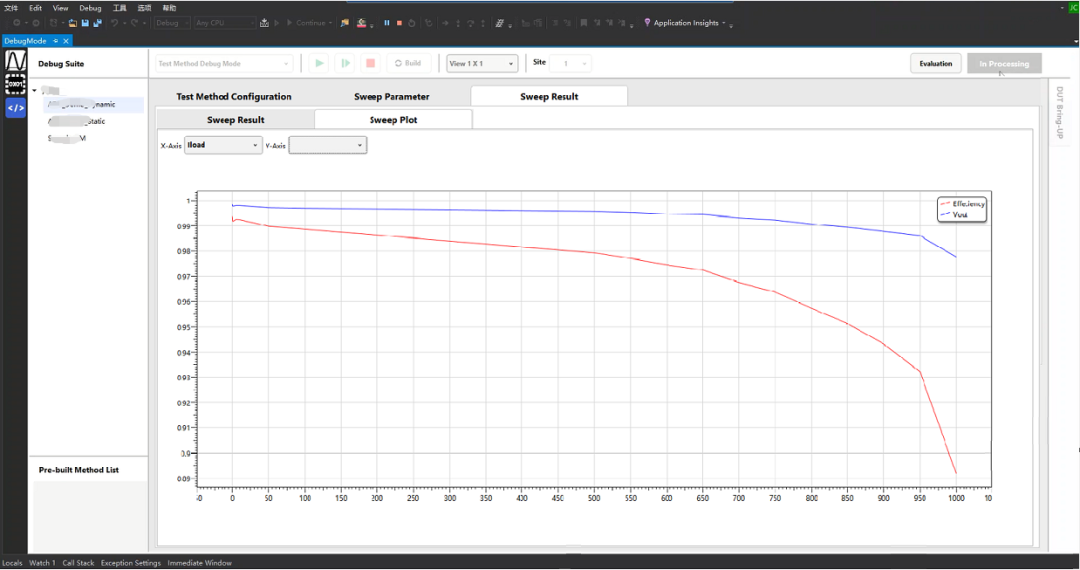This screenshot has width=1080, height=570.
Task: Click the Build button
Action: point(408,63)
